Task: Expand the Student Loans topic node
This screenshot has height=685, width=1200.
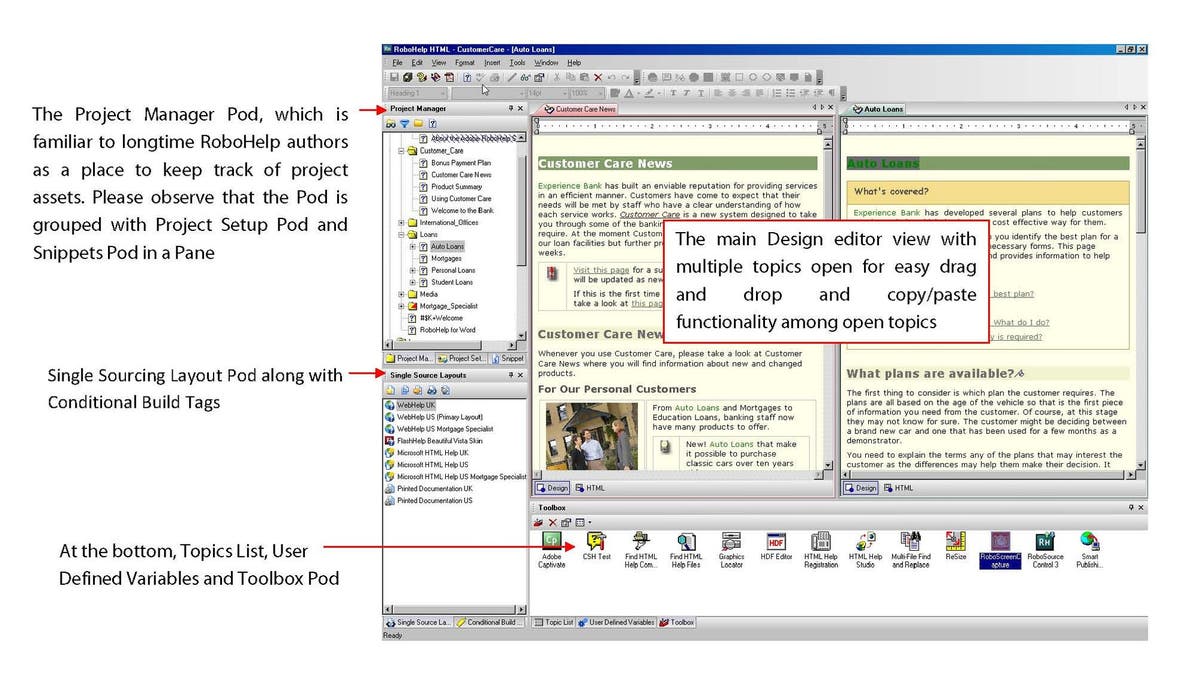Action: 411,282
